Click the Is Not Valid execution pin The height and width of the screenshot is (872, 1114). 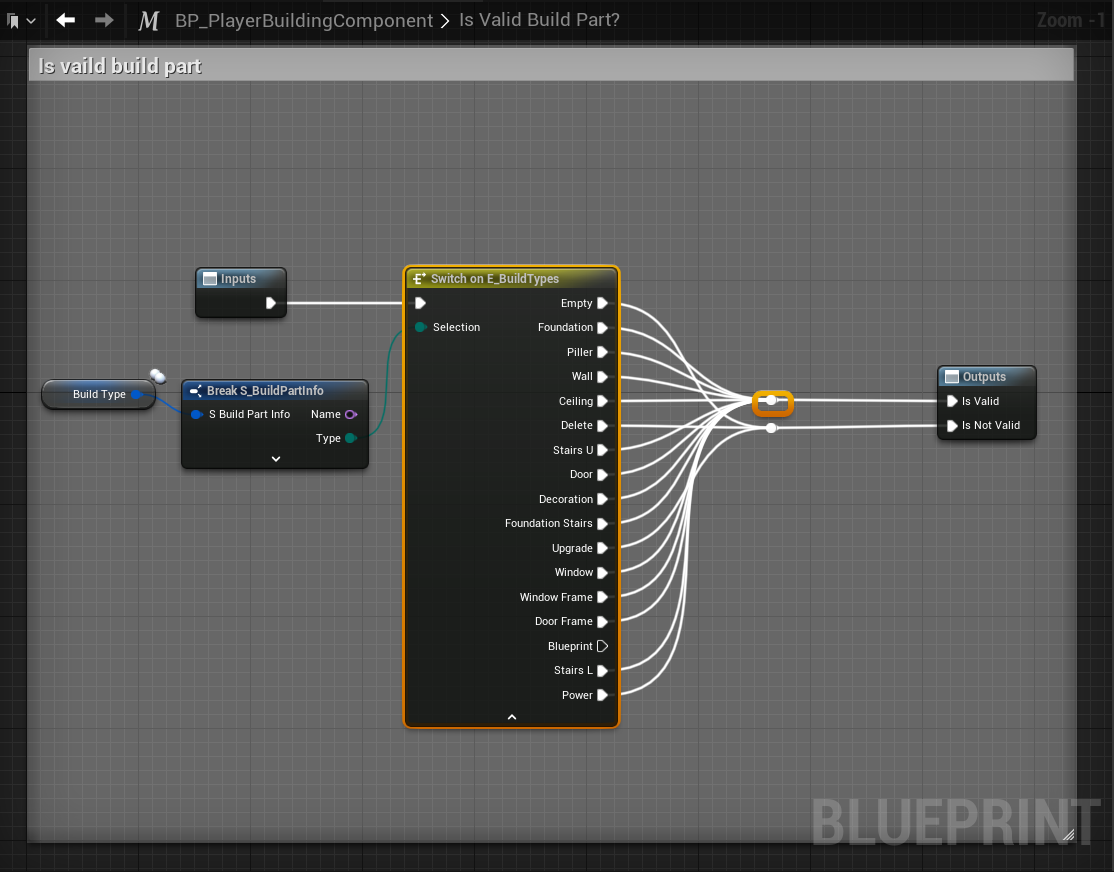[952, 426]
